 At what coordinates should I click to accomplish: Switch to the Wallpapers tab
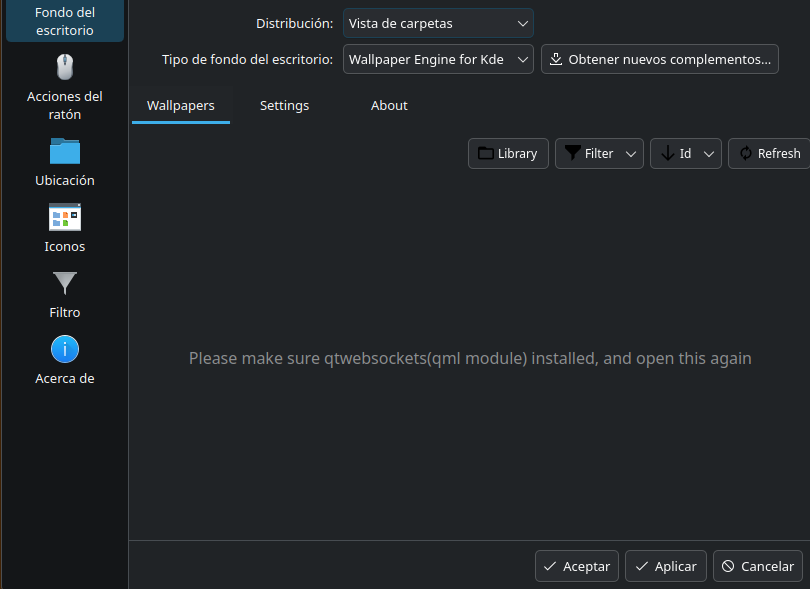[x=181, y=105]
